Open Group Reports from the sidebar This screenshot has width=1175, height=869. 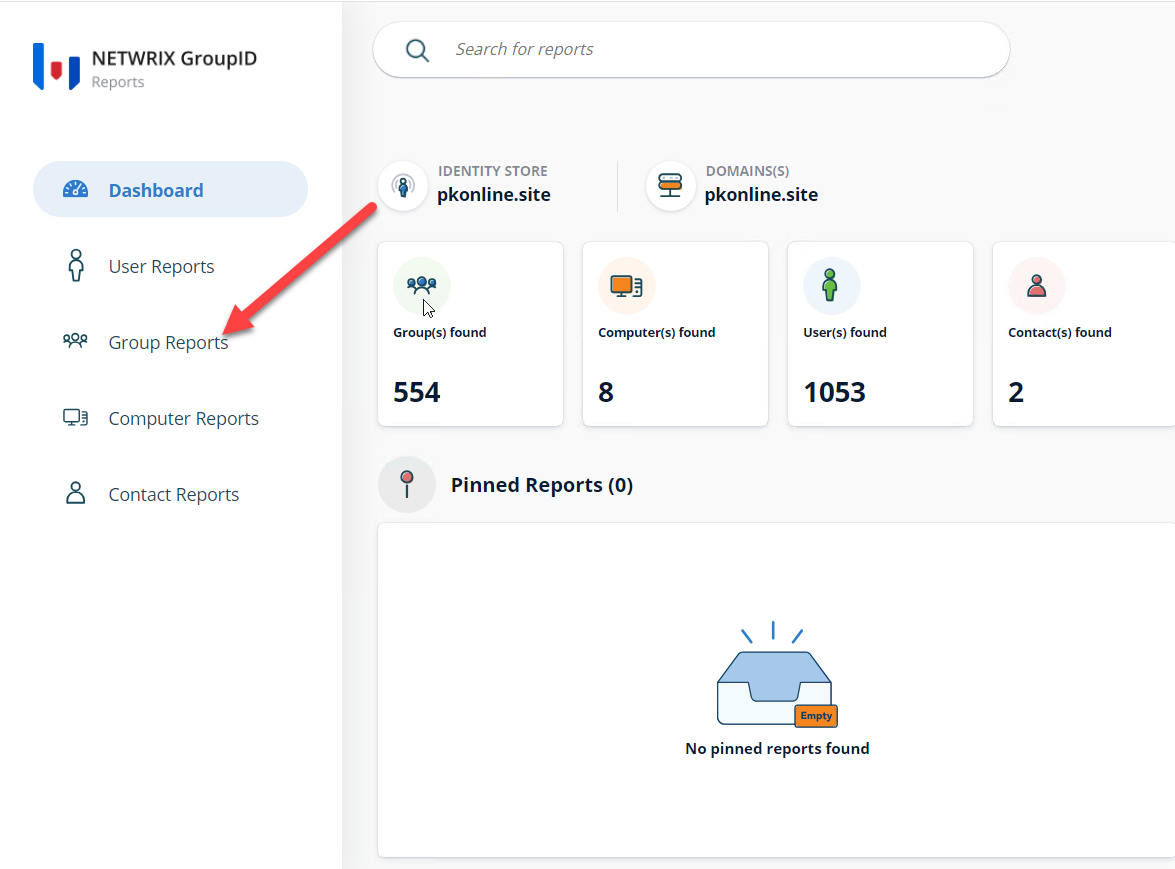coord(167,340)
